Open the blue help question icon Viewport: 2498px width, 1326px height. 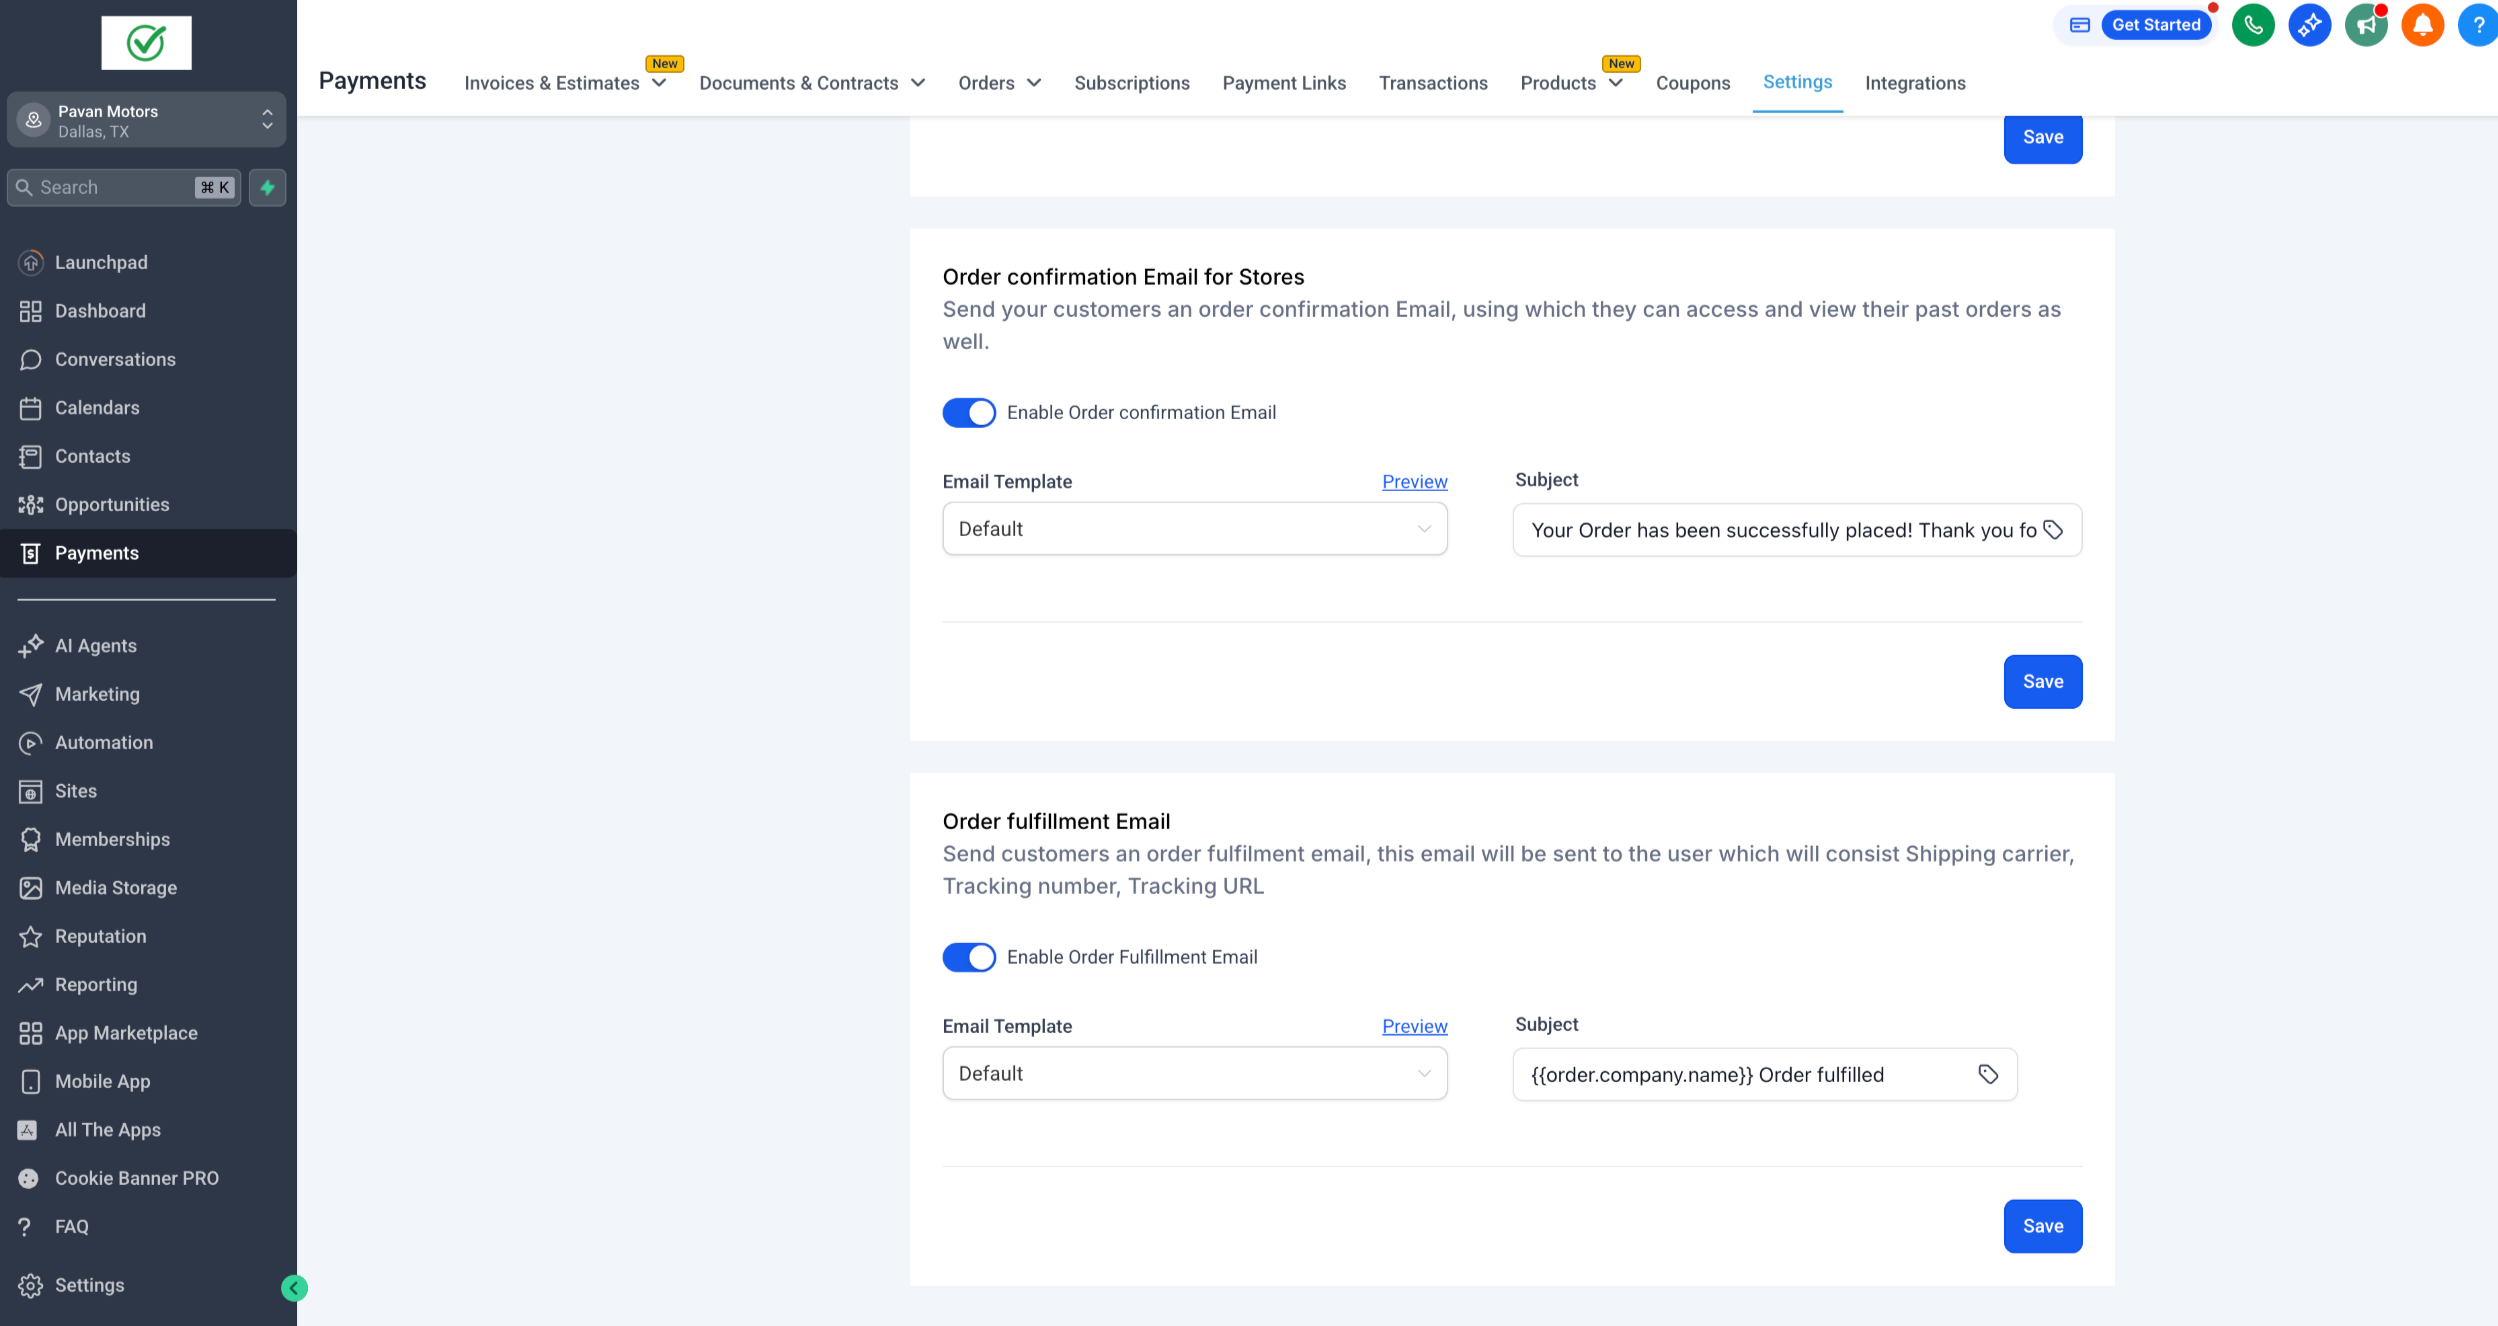click(x=2478, y=25)
